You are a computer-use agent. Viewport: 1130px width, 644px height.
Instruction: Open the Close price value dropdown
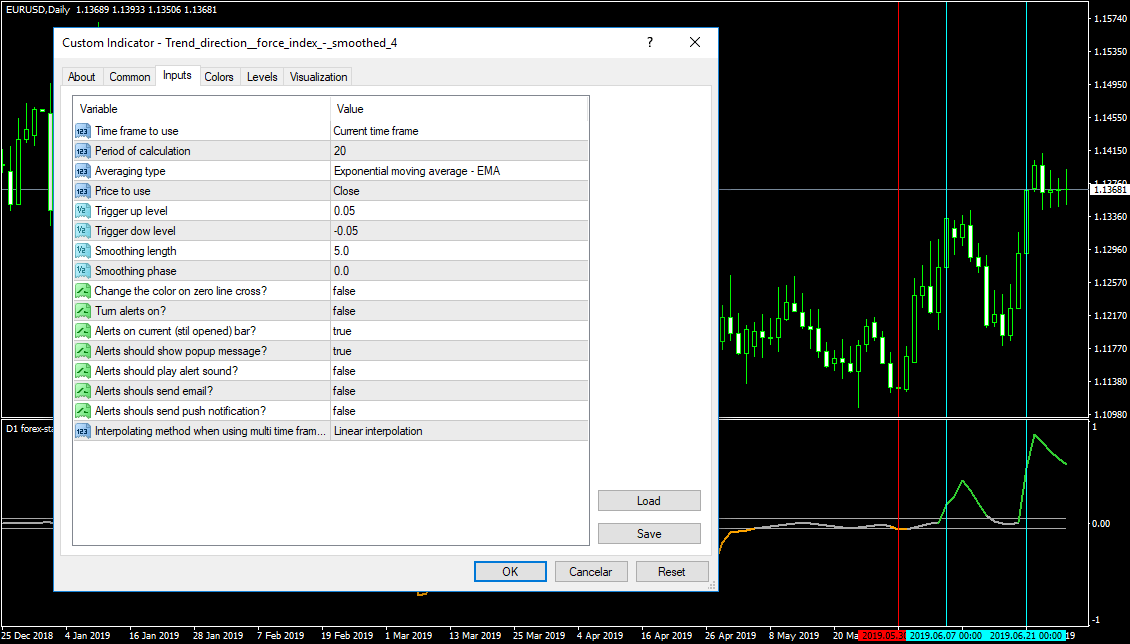pos(459,191)
